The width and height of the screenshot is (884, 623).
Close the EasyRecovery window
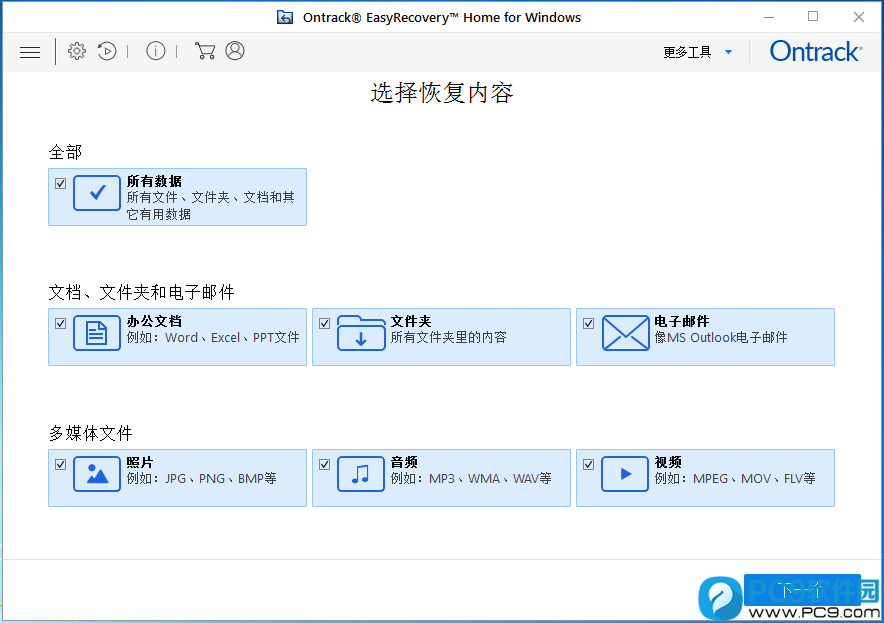pos(859,17)
